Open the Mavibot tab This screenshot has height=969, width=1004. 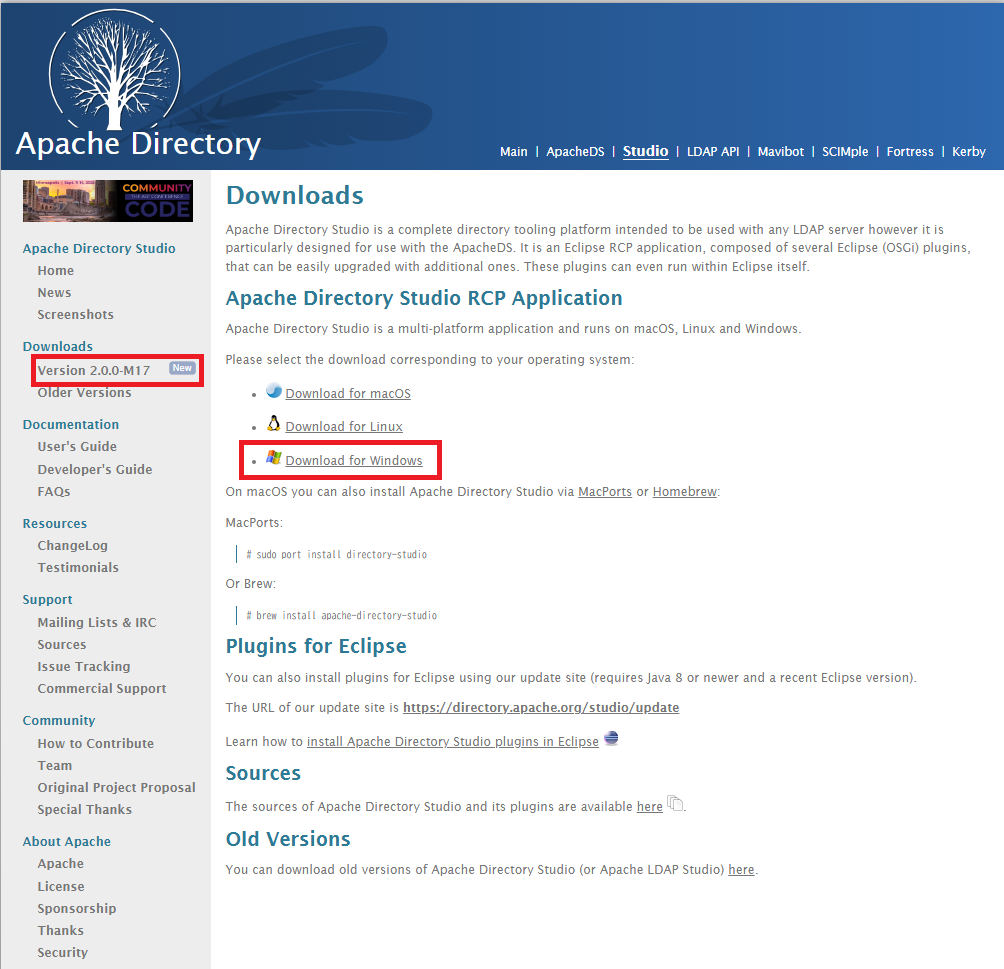(x=781, y=152)
